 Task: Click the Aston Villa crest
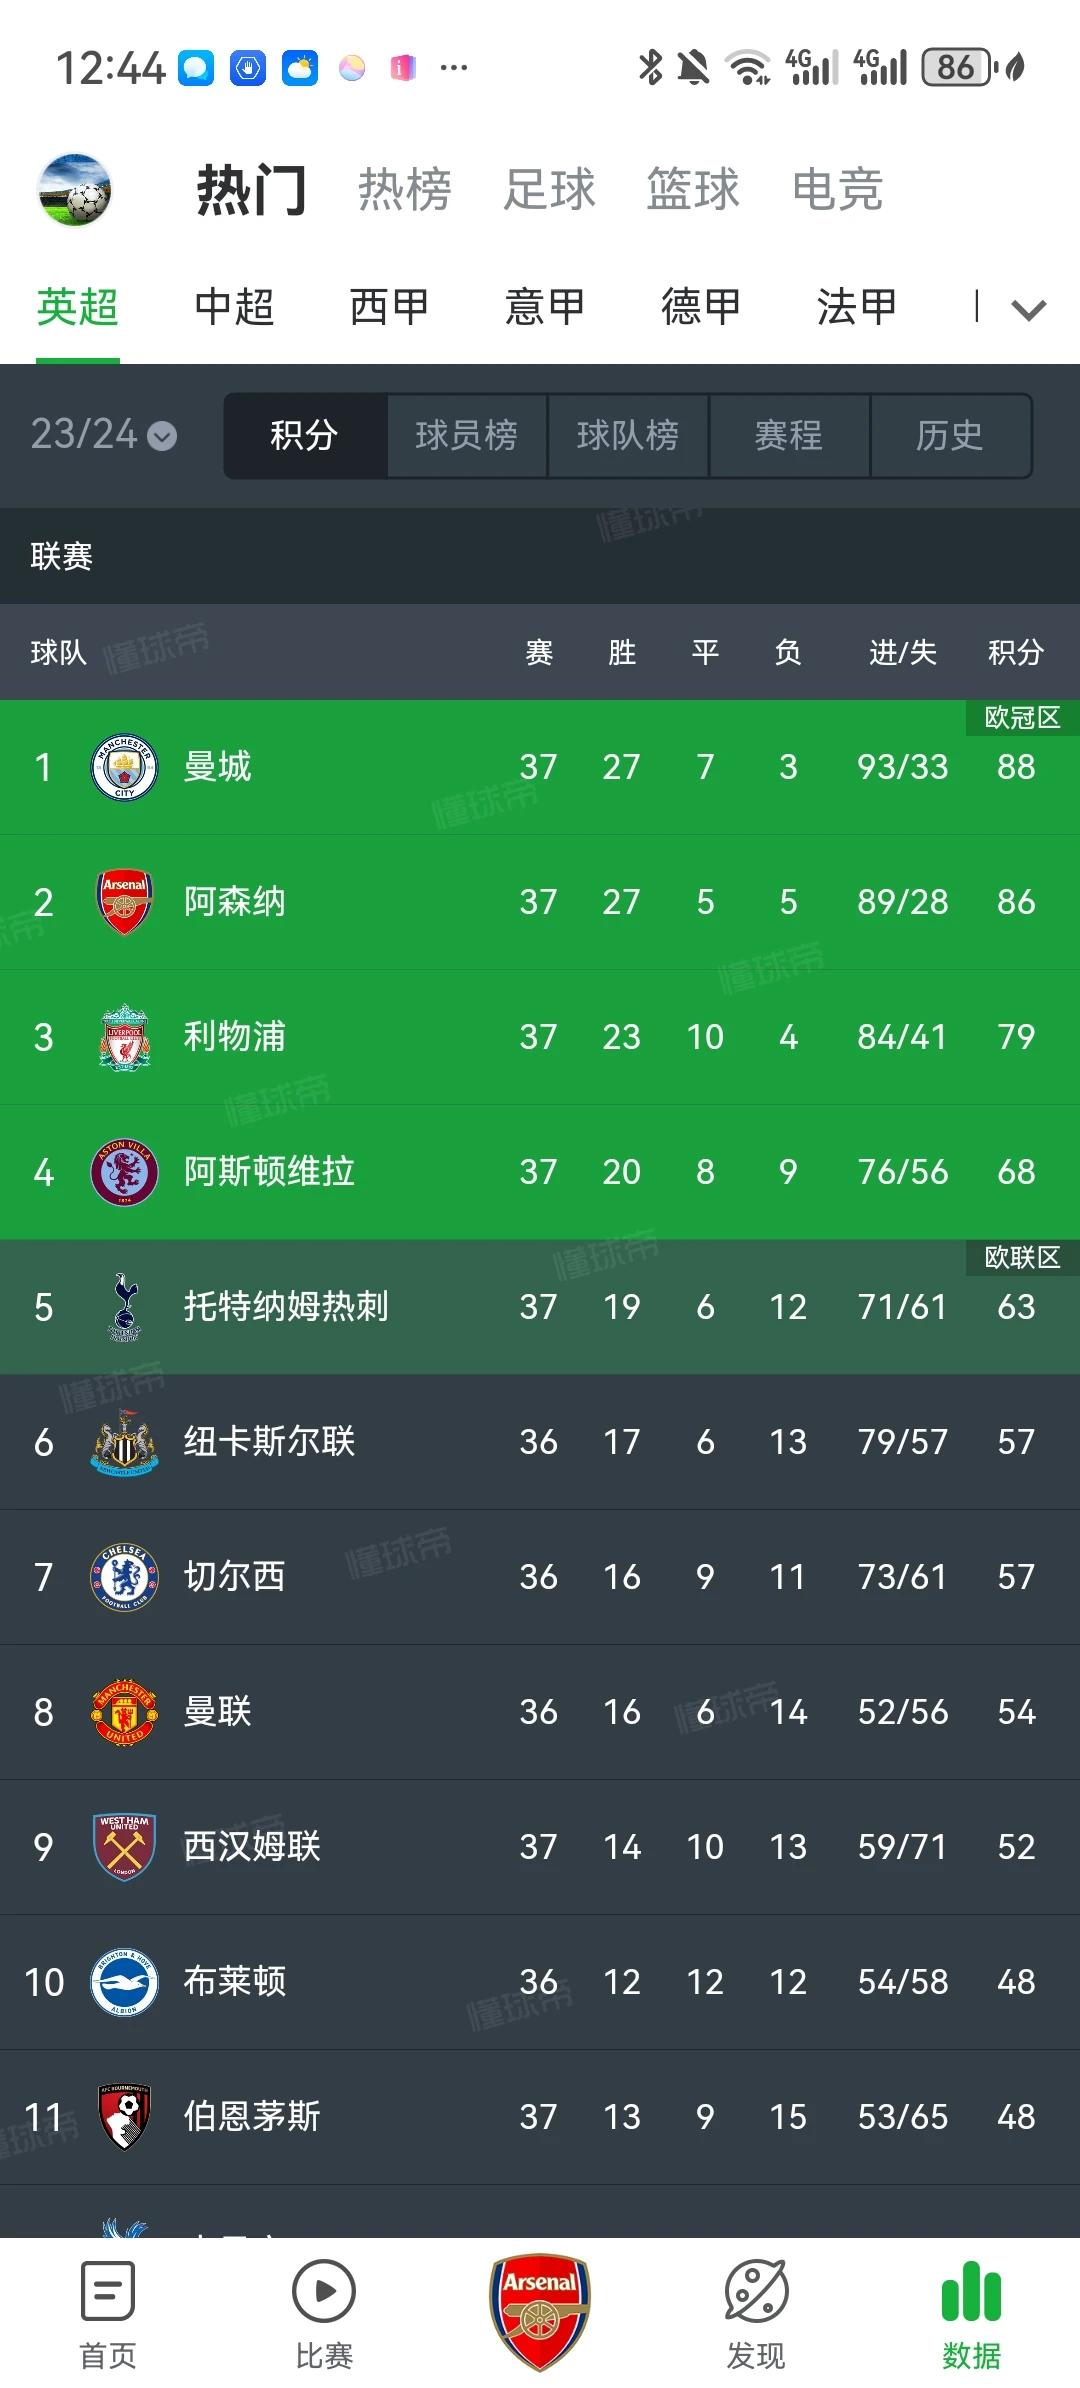point(124,1172)
